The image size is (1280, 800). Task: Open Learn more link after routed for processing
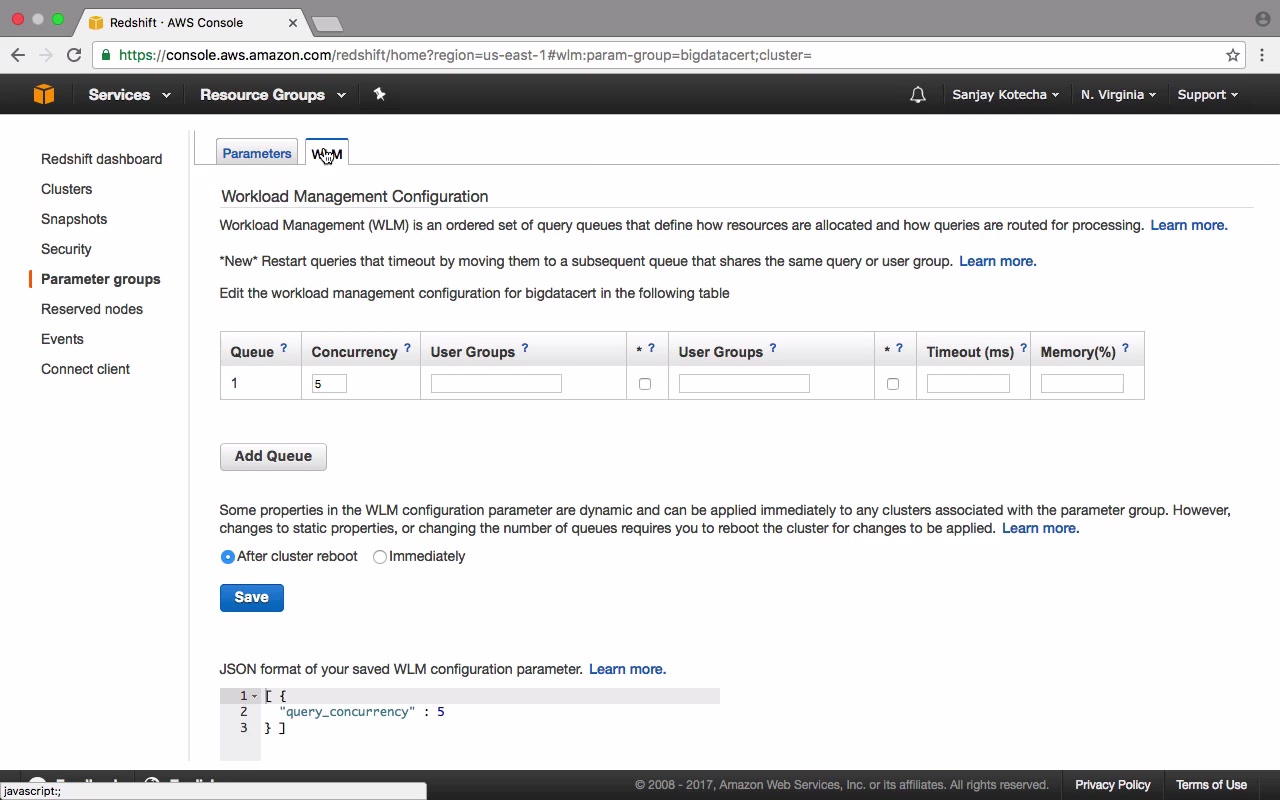[x=1189, y=225]
